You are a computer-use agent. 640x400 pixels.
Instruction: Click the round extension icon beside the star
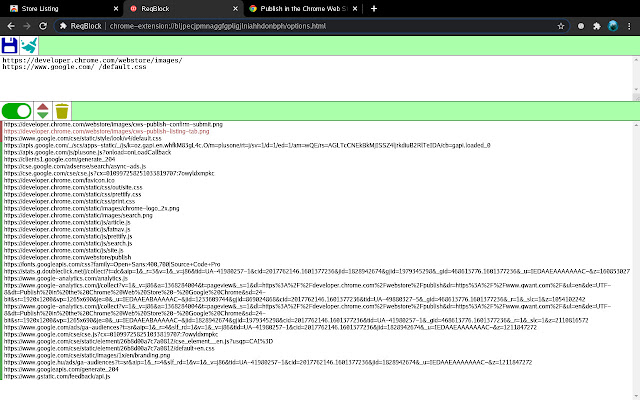[x=581, y=26]
